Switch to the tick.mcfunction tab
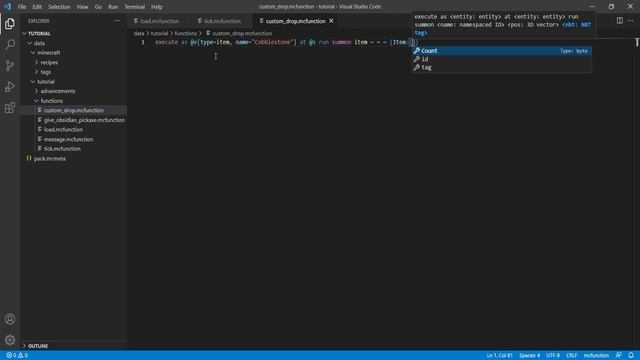Viewport: 640px width, 360px height. tap(222, 21)
